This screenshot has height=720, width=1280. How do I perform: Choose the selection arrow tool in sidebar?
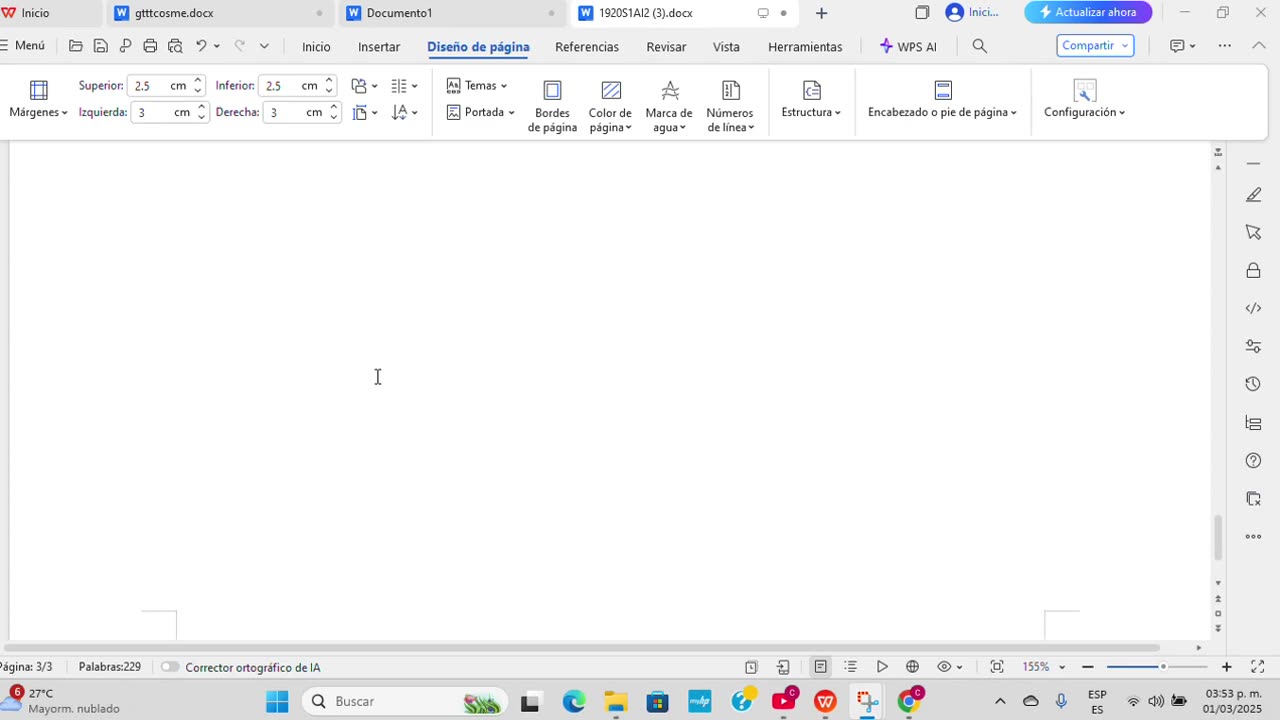tap(1253, 232)
